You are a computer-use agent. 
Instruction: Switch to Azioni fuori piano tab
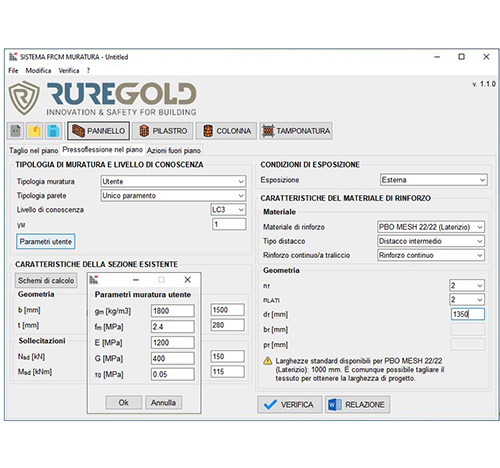pyautogui.click(x=174, y=151)
